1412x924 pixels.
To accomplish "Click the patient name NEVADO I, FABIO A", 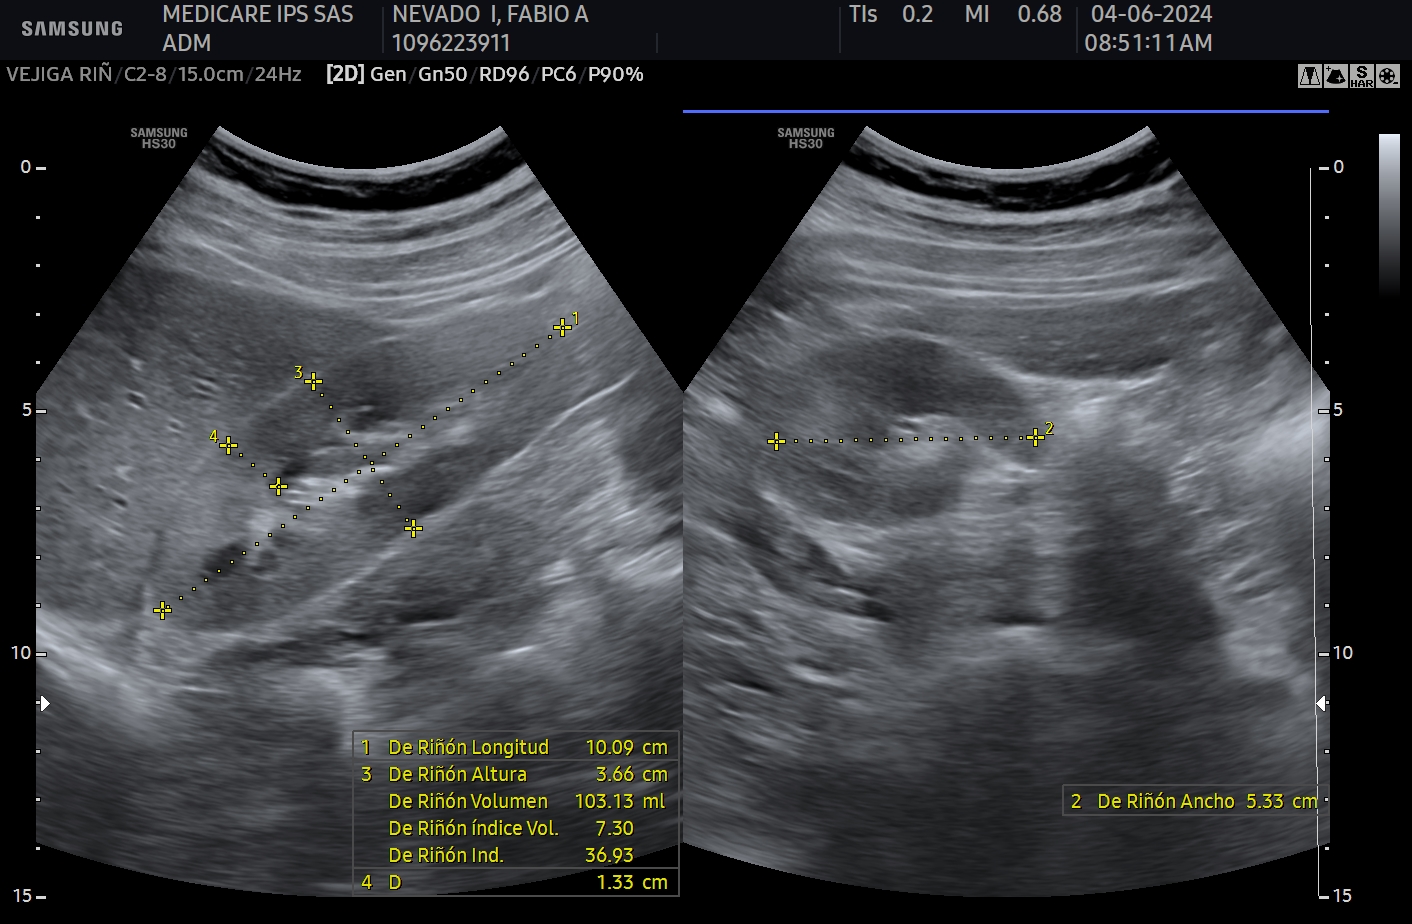I will click(490, 15).
